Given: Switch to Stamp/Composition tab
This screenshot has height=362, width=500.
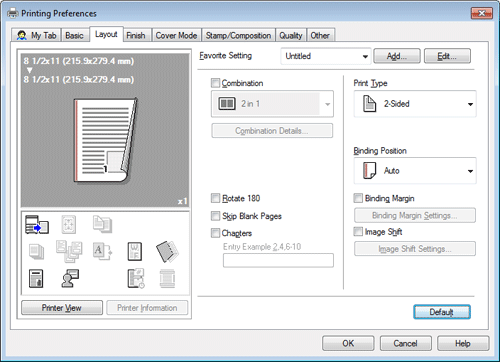Looking at the screenshot, I should pos(238,35).
